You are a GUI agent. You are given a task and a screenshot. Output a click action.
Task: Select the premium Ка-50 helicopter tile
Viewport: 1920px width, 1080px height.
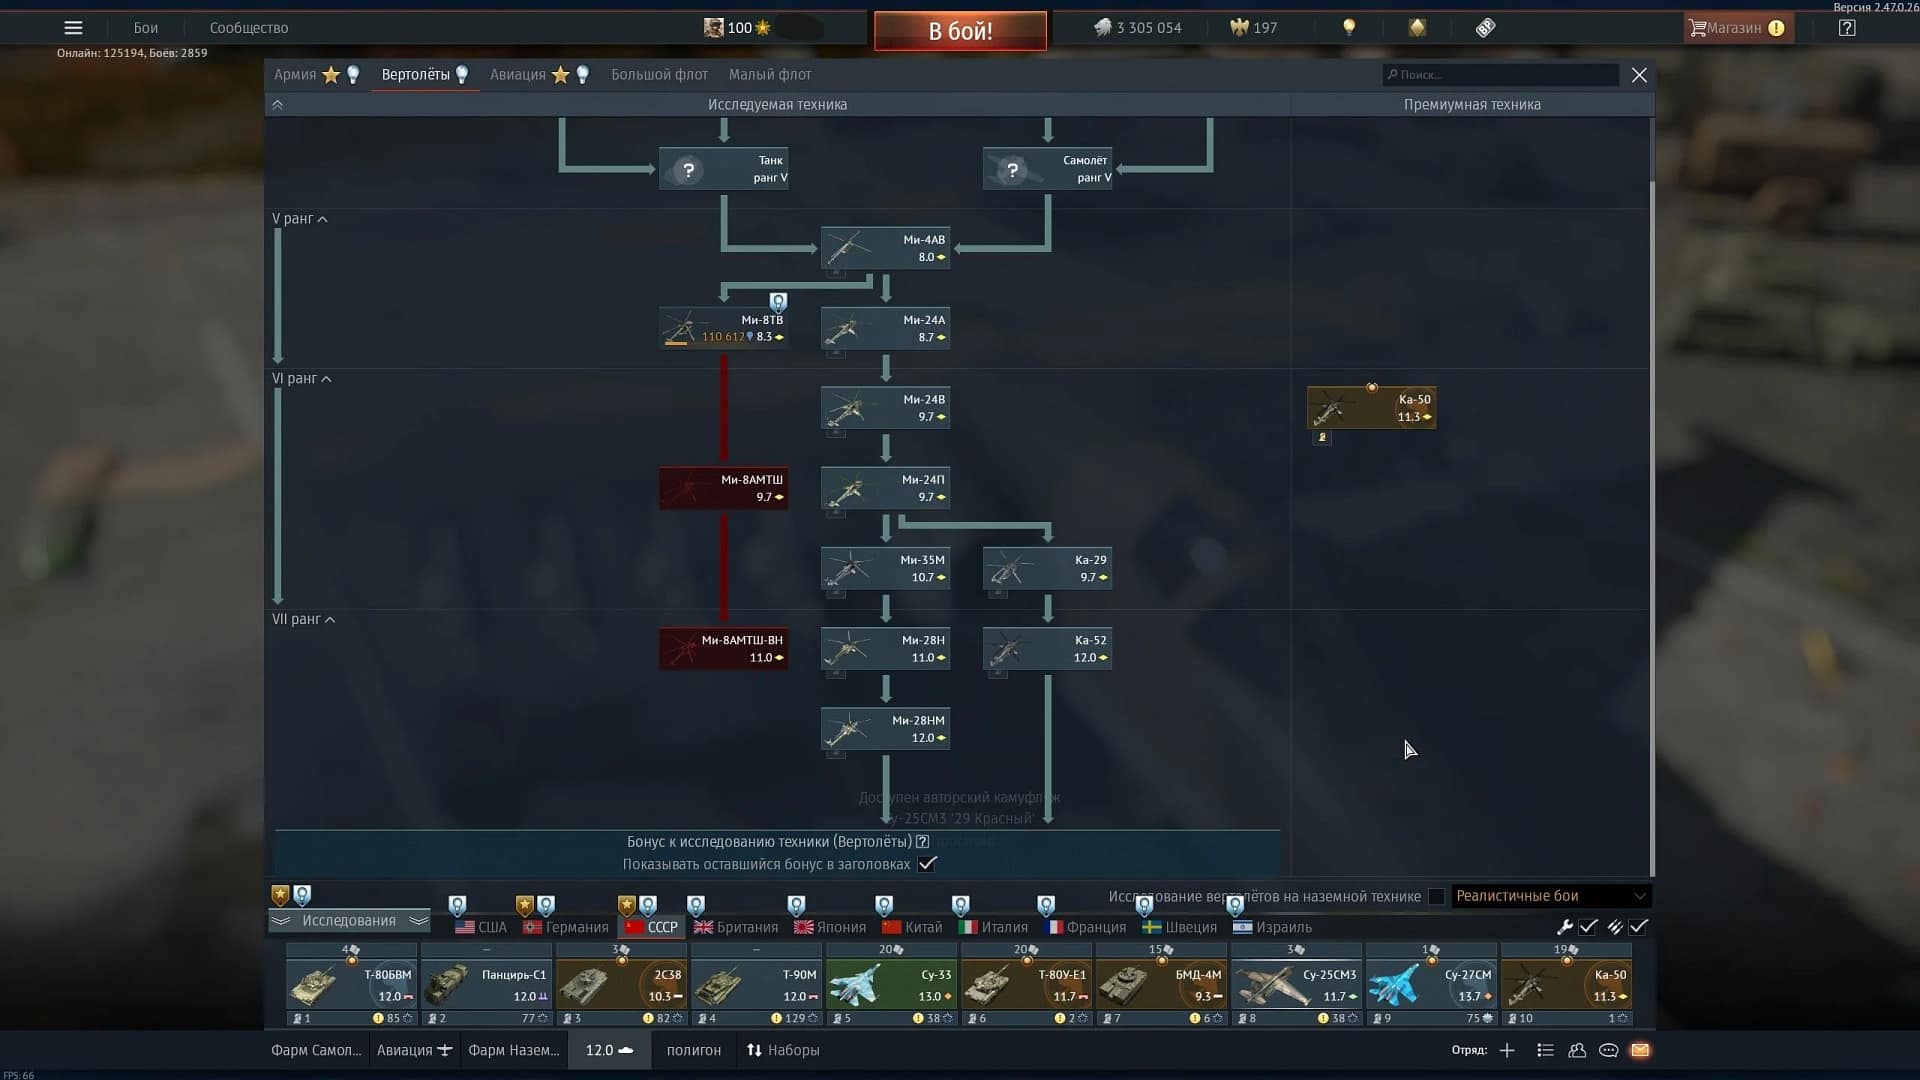[x=1371, y=408]
